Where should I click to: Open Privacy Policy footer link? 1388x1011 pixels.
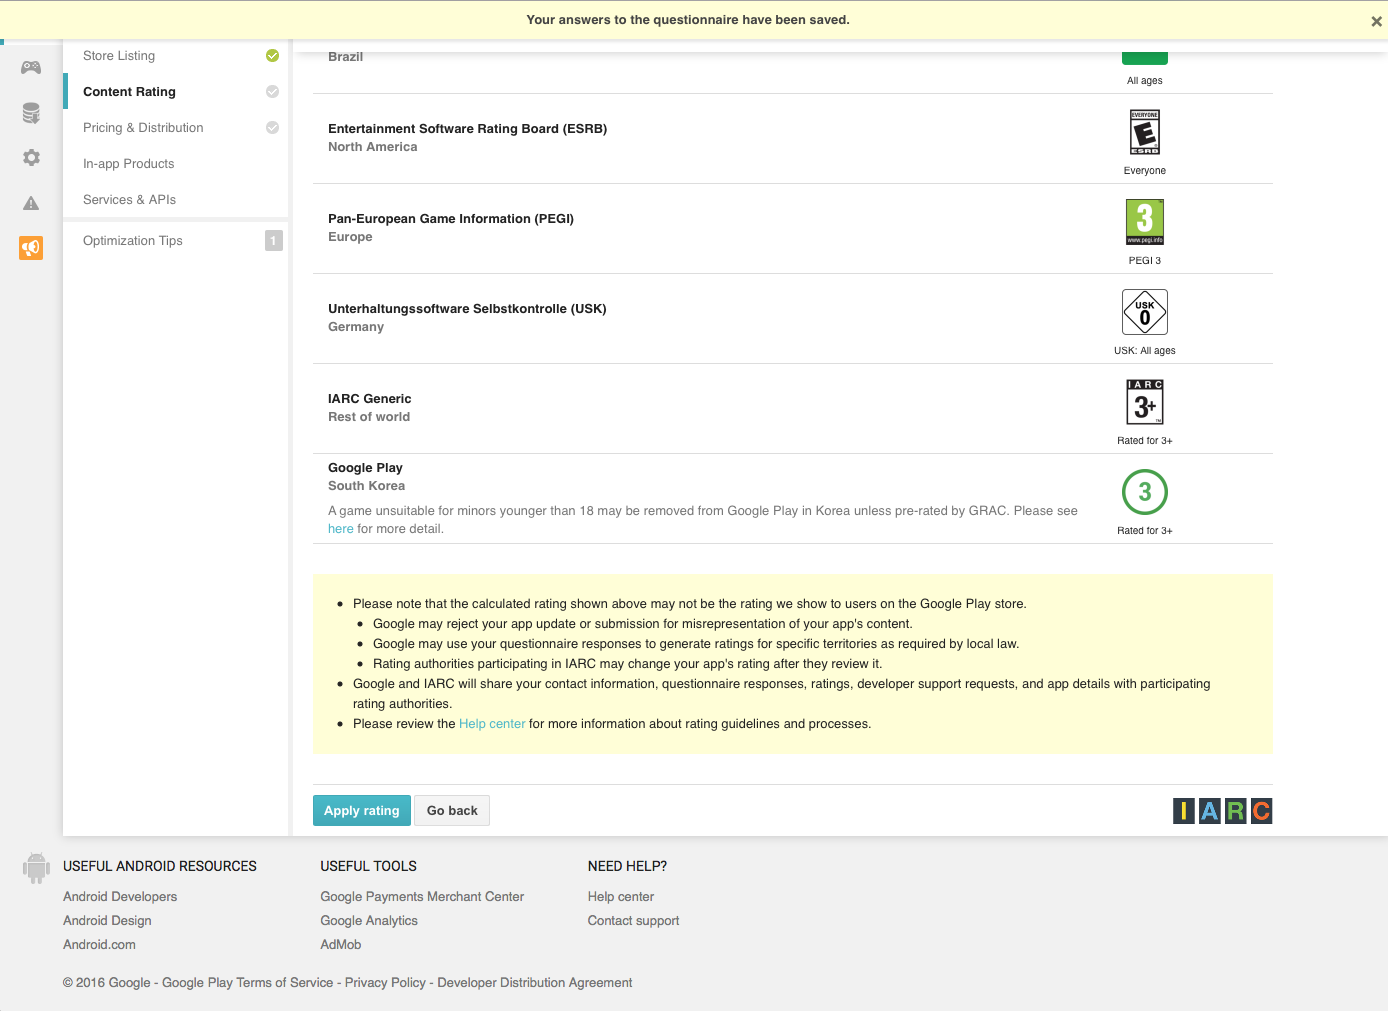coord(385,983)
